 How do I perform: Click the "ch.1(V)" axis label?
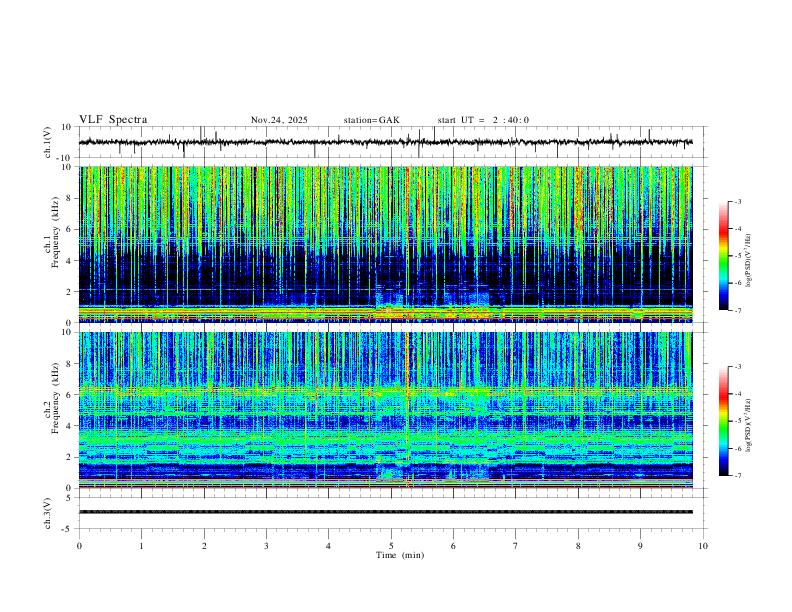pos(48,142)
